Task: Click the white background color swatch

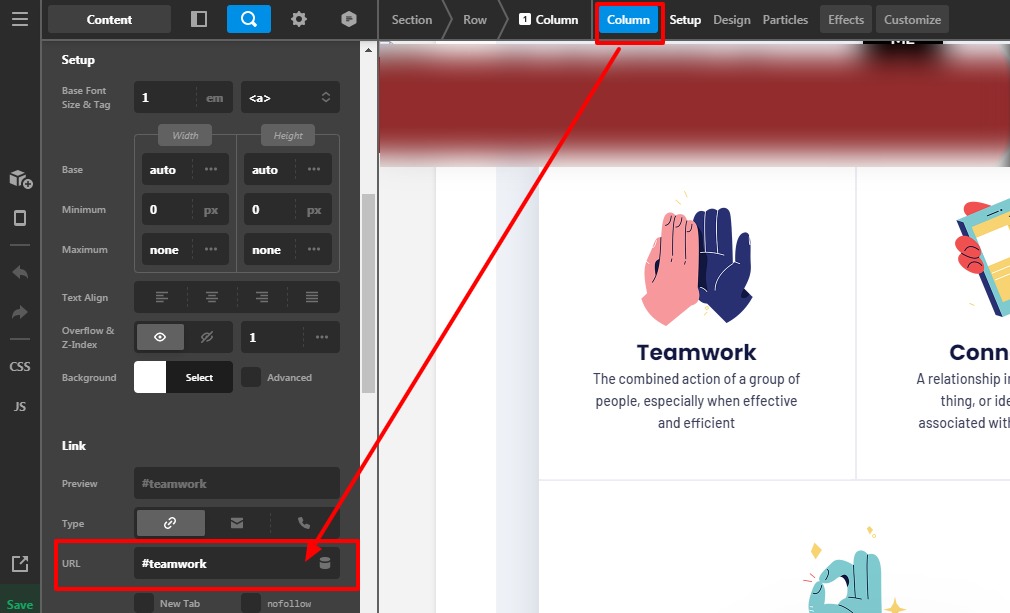Action: click(x=150, y=377)
